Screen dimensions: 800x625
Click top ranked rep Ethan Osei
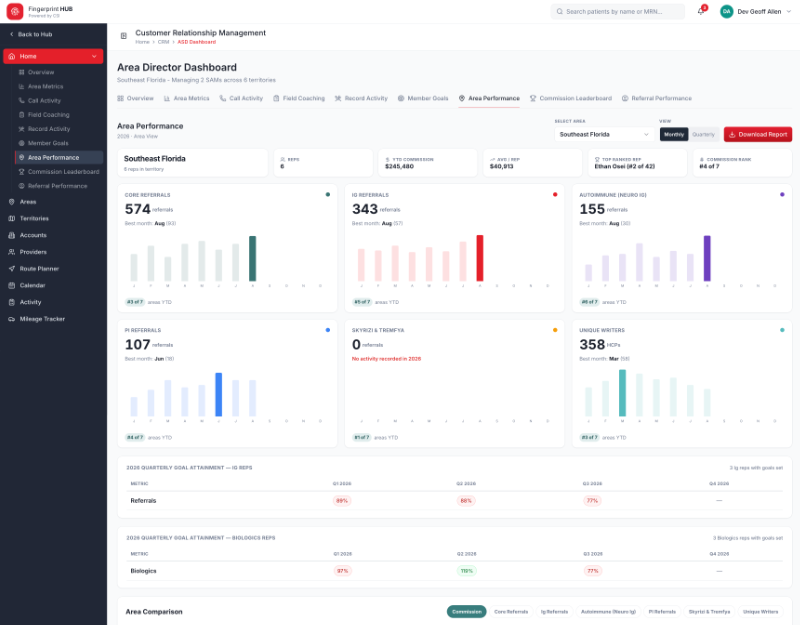[x=624, y=166]
